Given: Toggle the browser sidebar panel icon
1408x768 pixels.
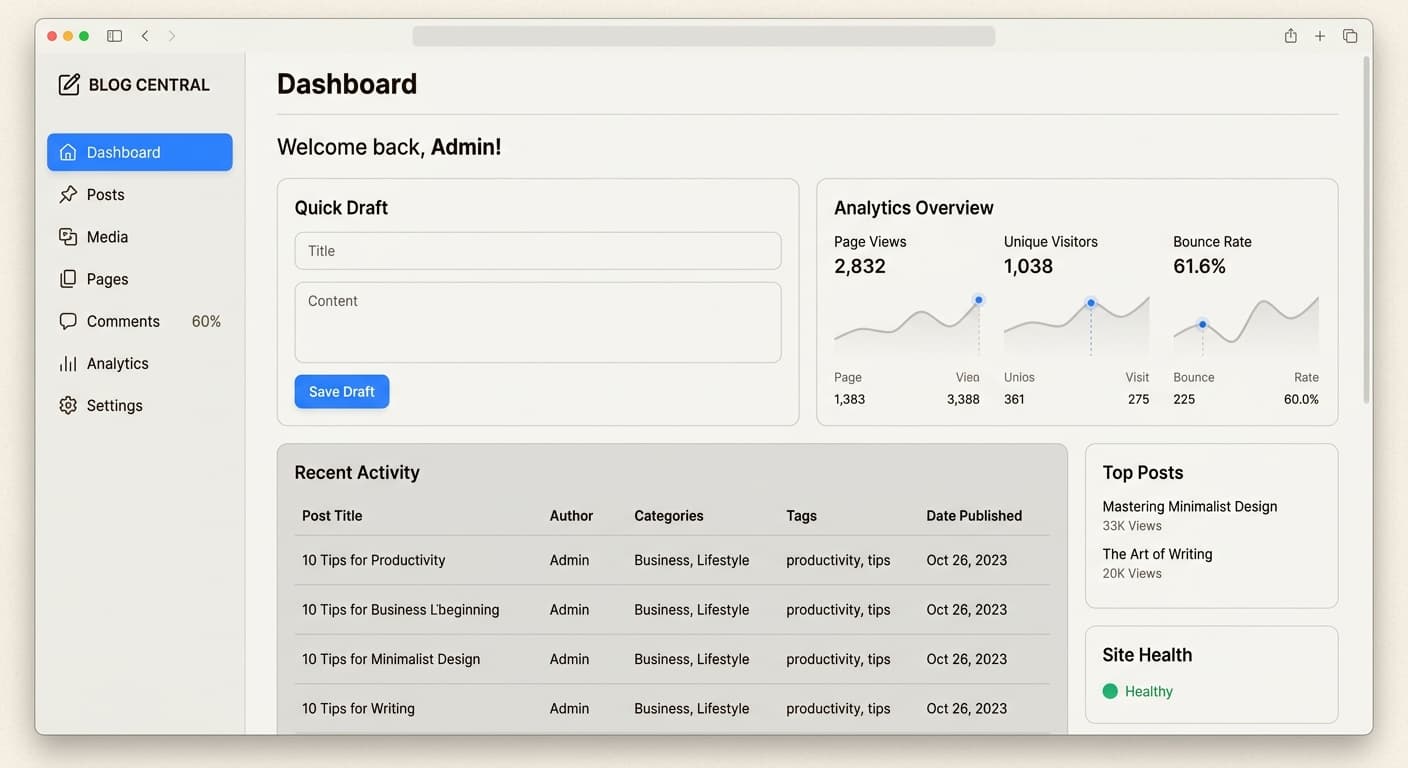Looking at the screenshot, I should [x=115, y=36].
